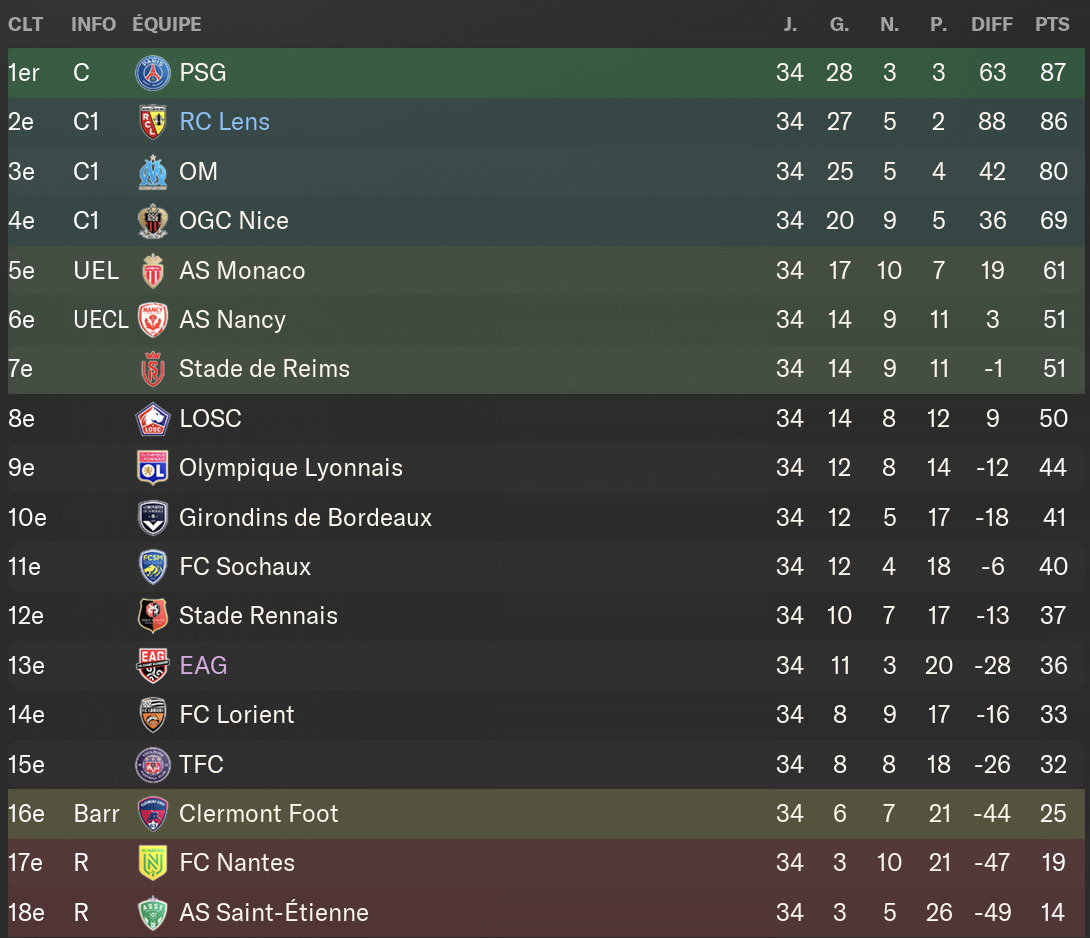Screen dimensions: 1090x938
Task: Click the FC Sochaux team name
Action: pos(246,567)
